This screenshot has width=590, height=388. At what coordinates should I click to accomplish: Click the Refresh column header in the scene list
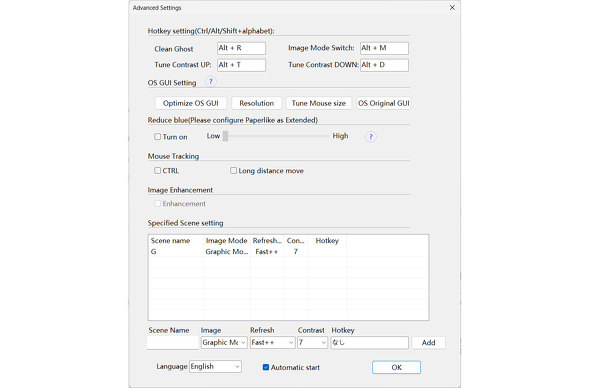[267, 241]
